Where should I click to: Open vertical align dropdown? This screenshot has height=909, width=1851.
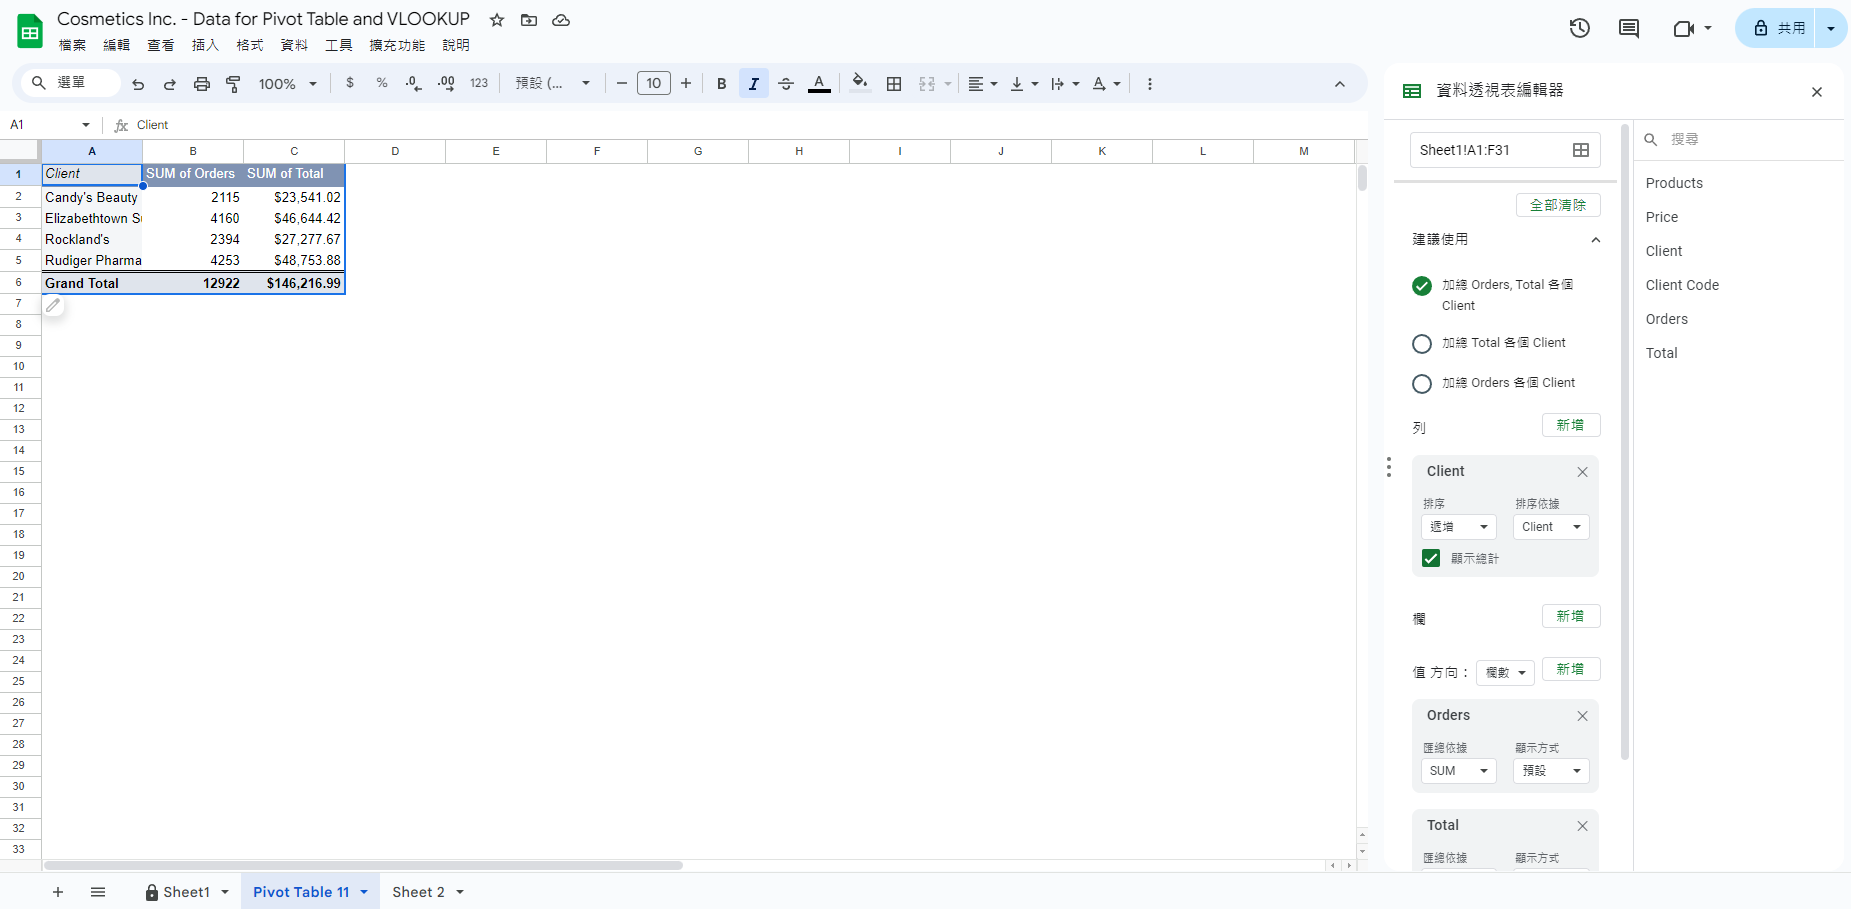click(x=1024, y=84)
